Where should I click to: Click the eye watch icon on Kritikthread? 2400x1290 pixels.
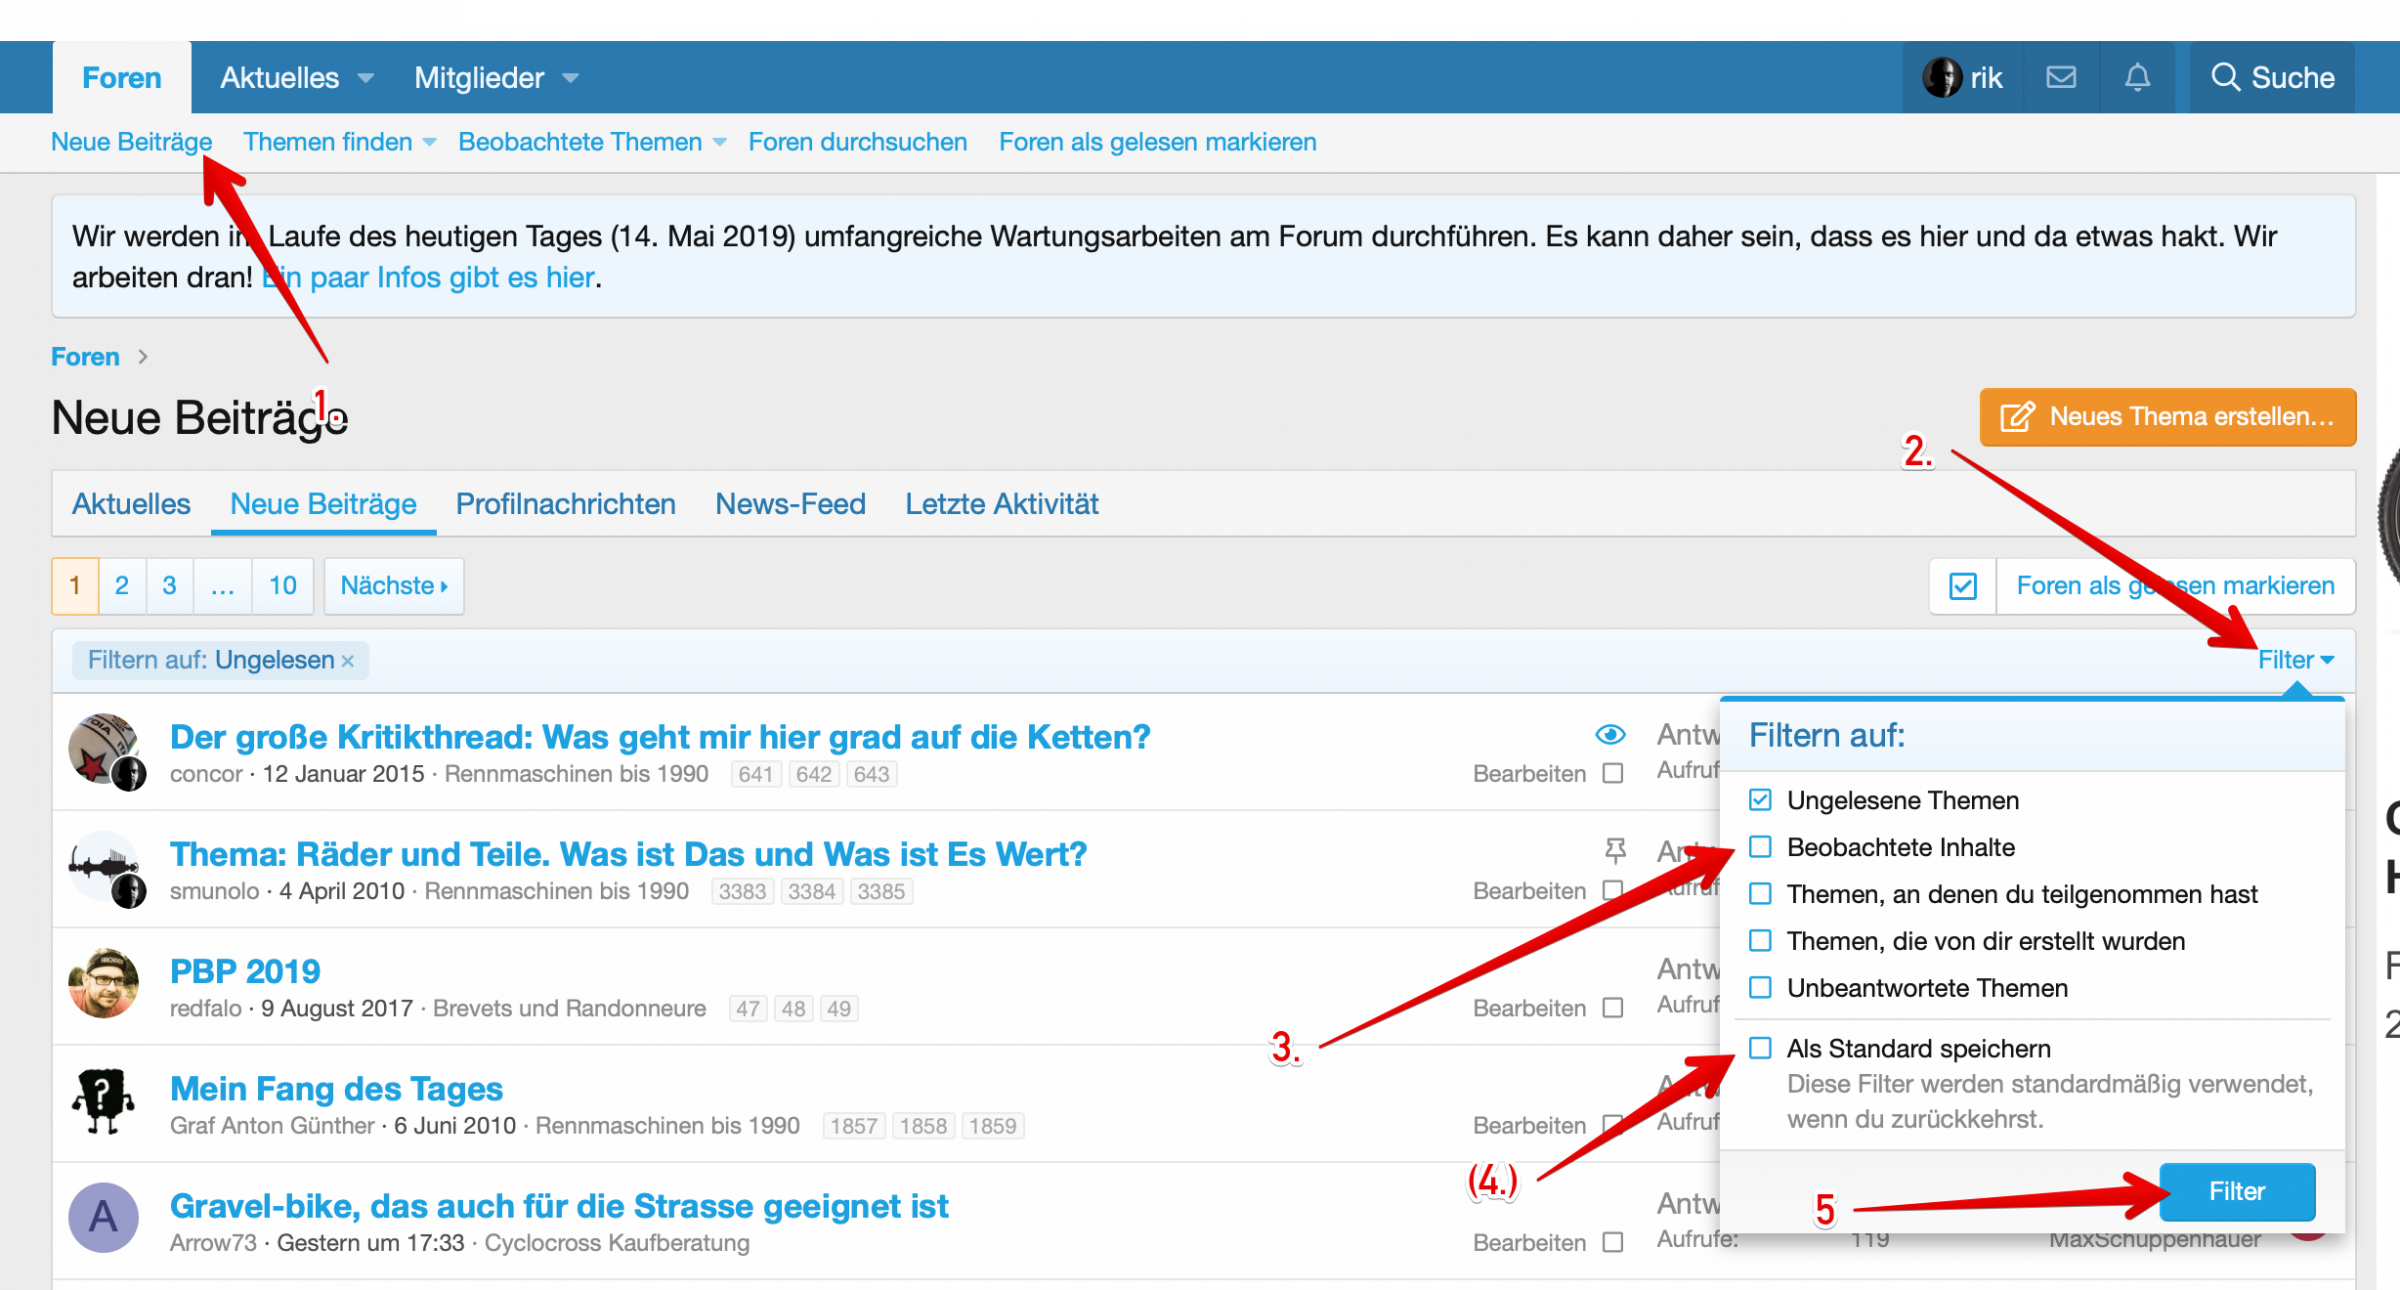tap(1610, 735)
